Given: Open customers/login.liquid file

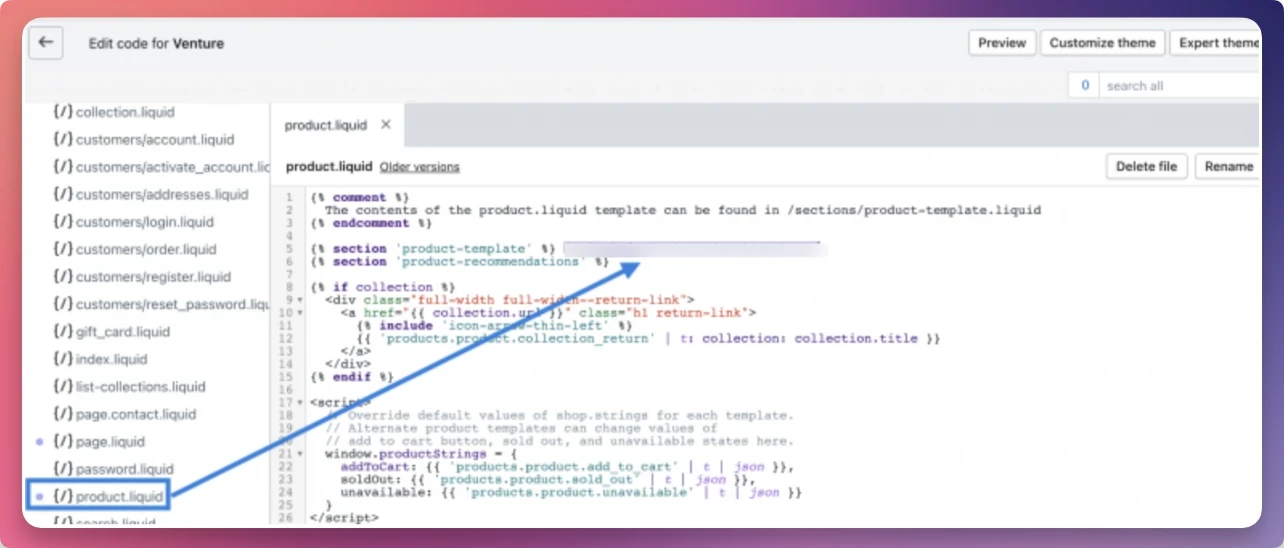Looking at the screenshot, I should tap(145, 222).
